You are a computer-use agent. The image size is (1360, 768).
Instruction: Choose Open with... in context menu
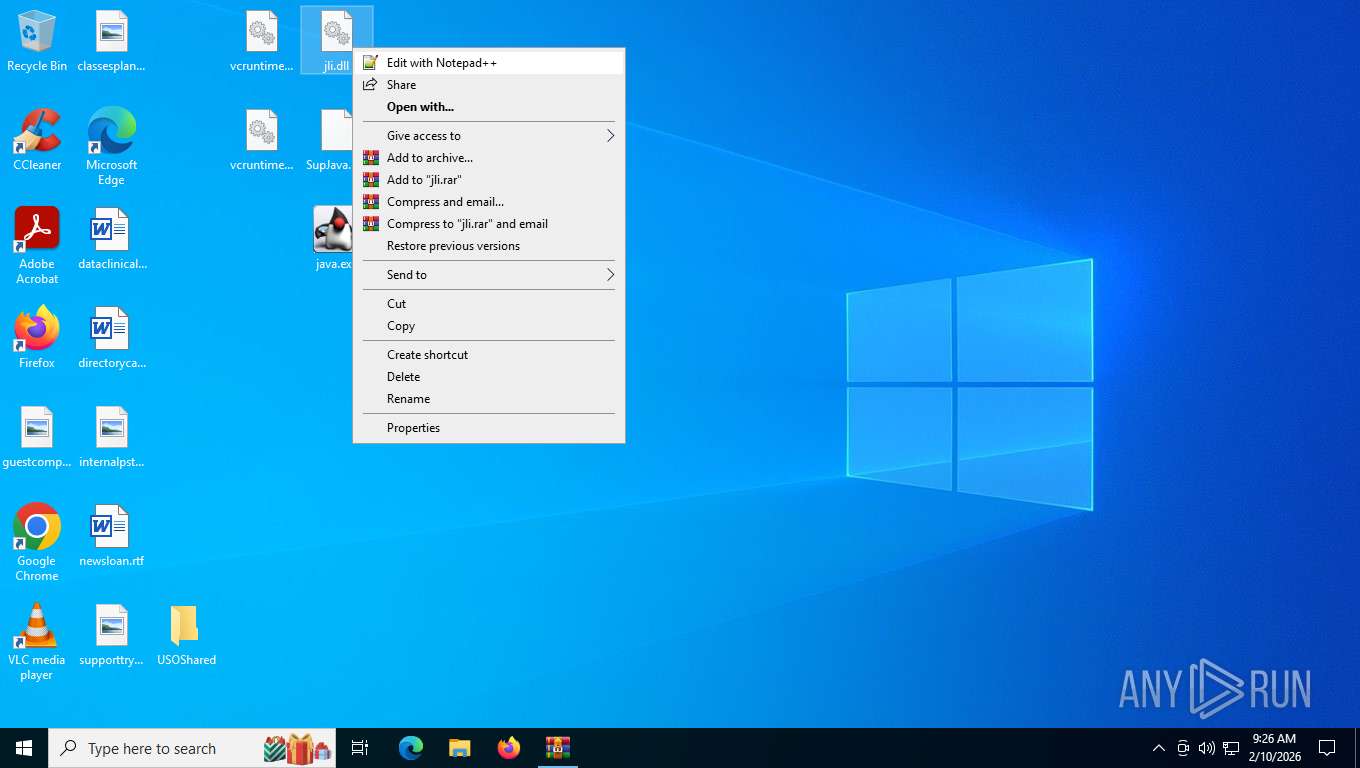pos(489,107)
